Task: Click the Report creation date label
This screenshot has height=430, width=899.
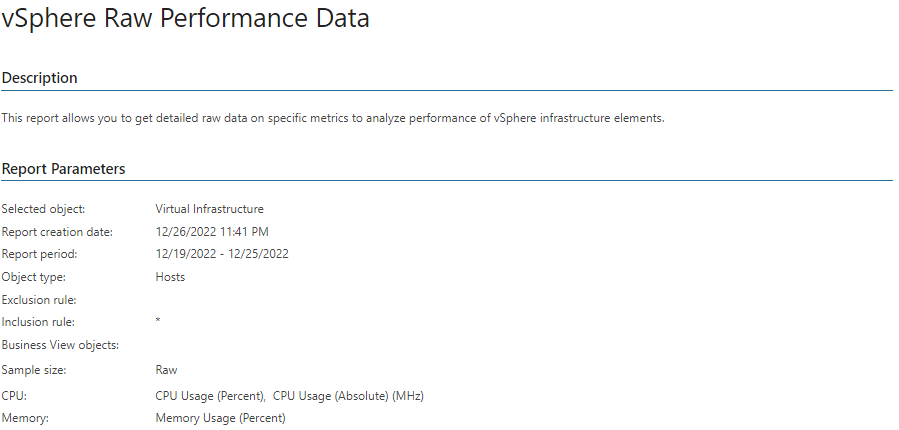Action: click(57, 232)
